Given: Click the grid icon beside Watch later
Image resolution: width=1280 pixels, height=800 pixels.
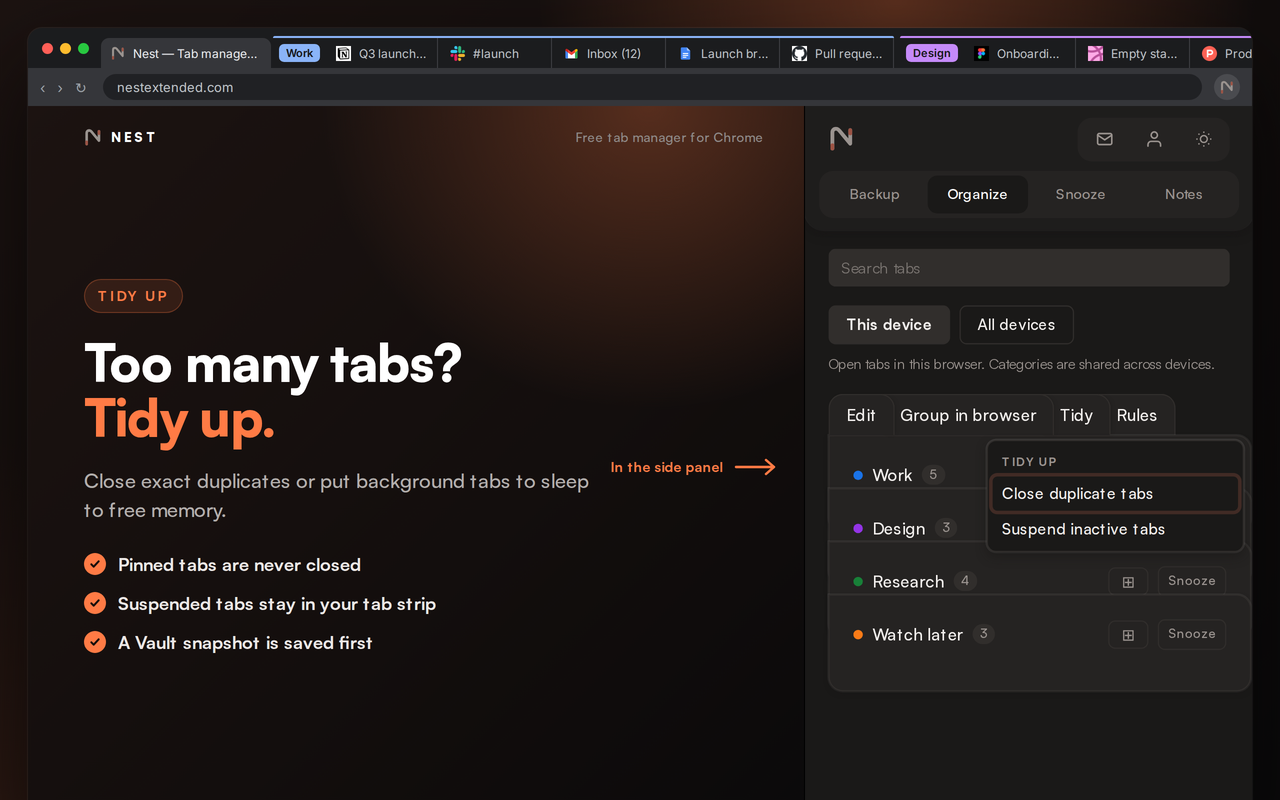Looking at the screenshot, I should pyautogui.click(x=1128, y=634).
